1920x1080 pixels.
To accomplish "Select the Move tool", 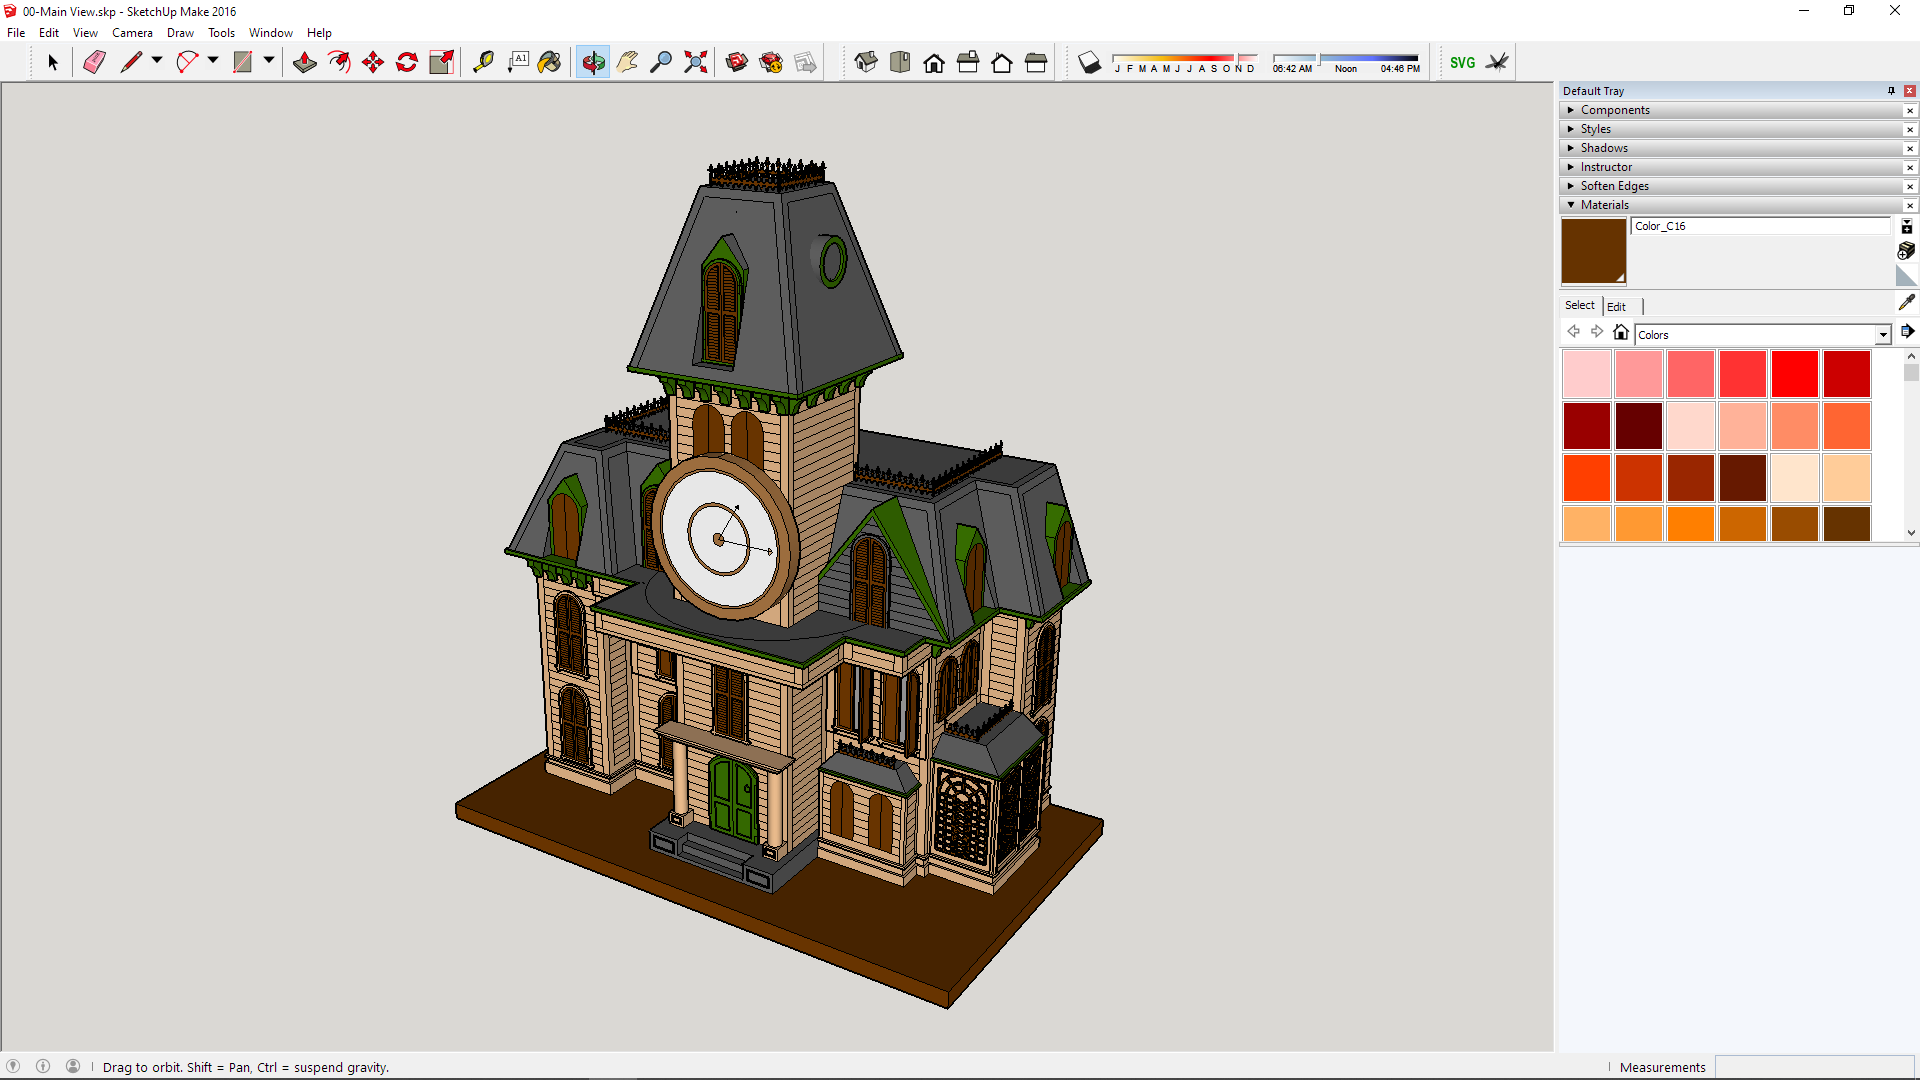I will tap(373, 62).
